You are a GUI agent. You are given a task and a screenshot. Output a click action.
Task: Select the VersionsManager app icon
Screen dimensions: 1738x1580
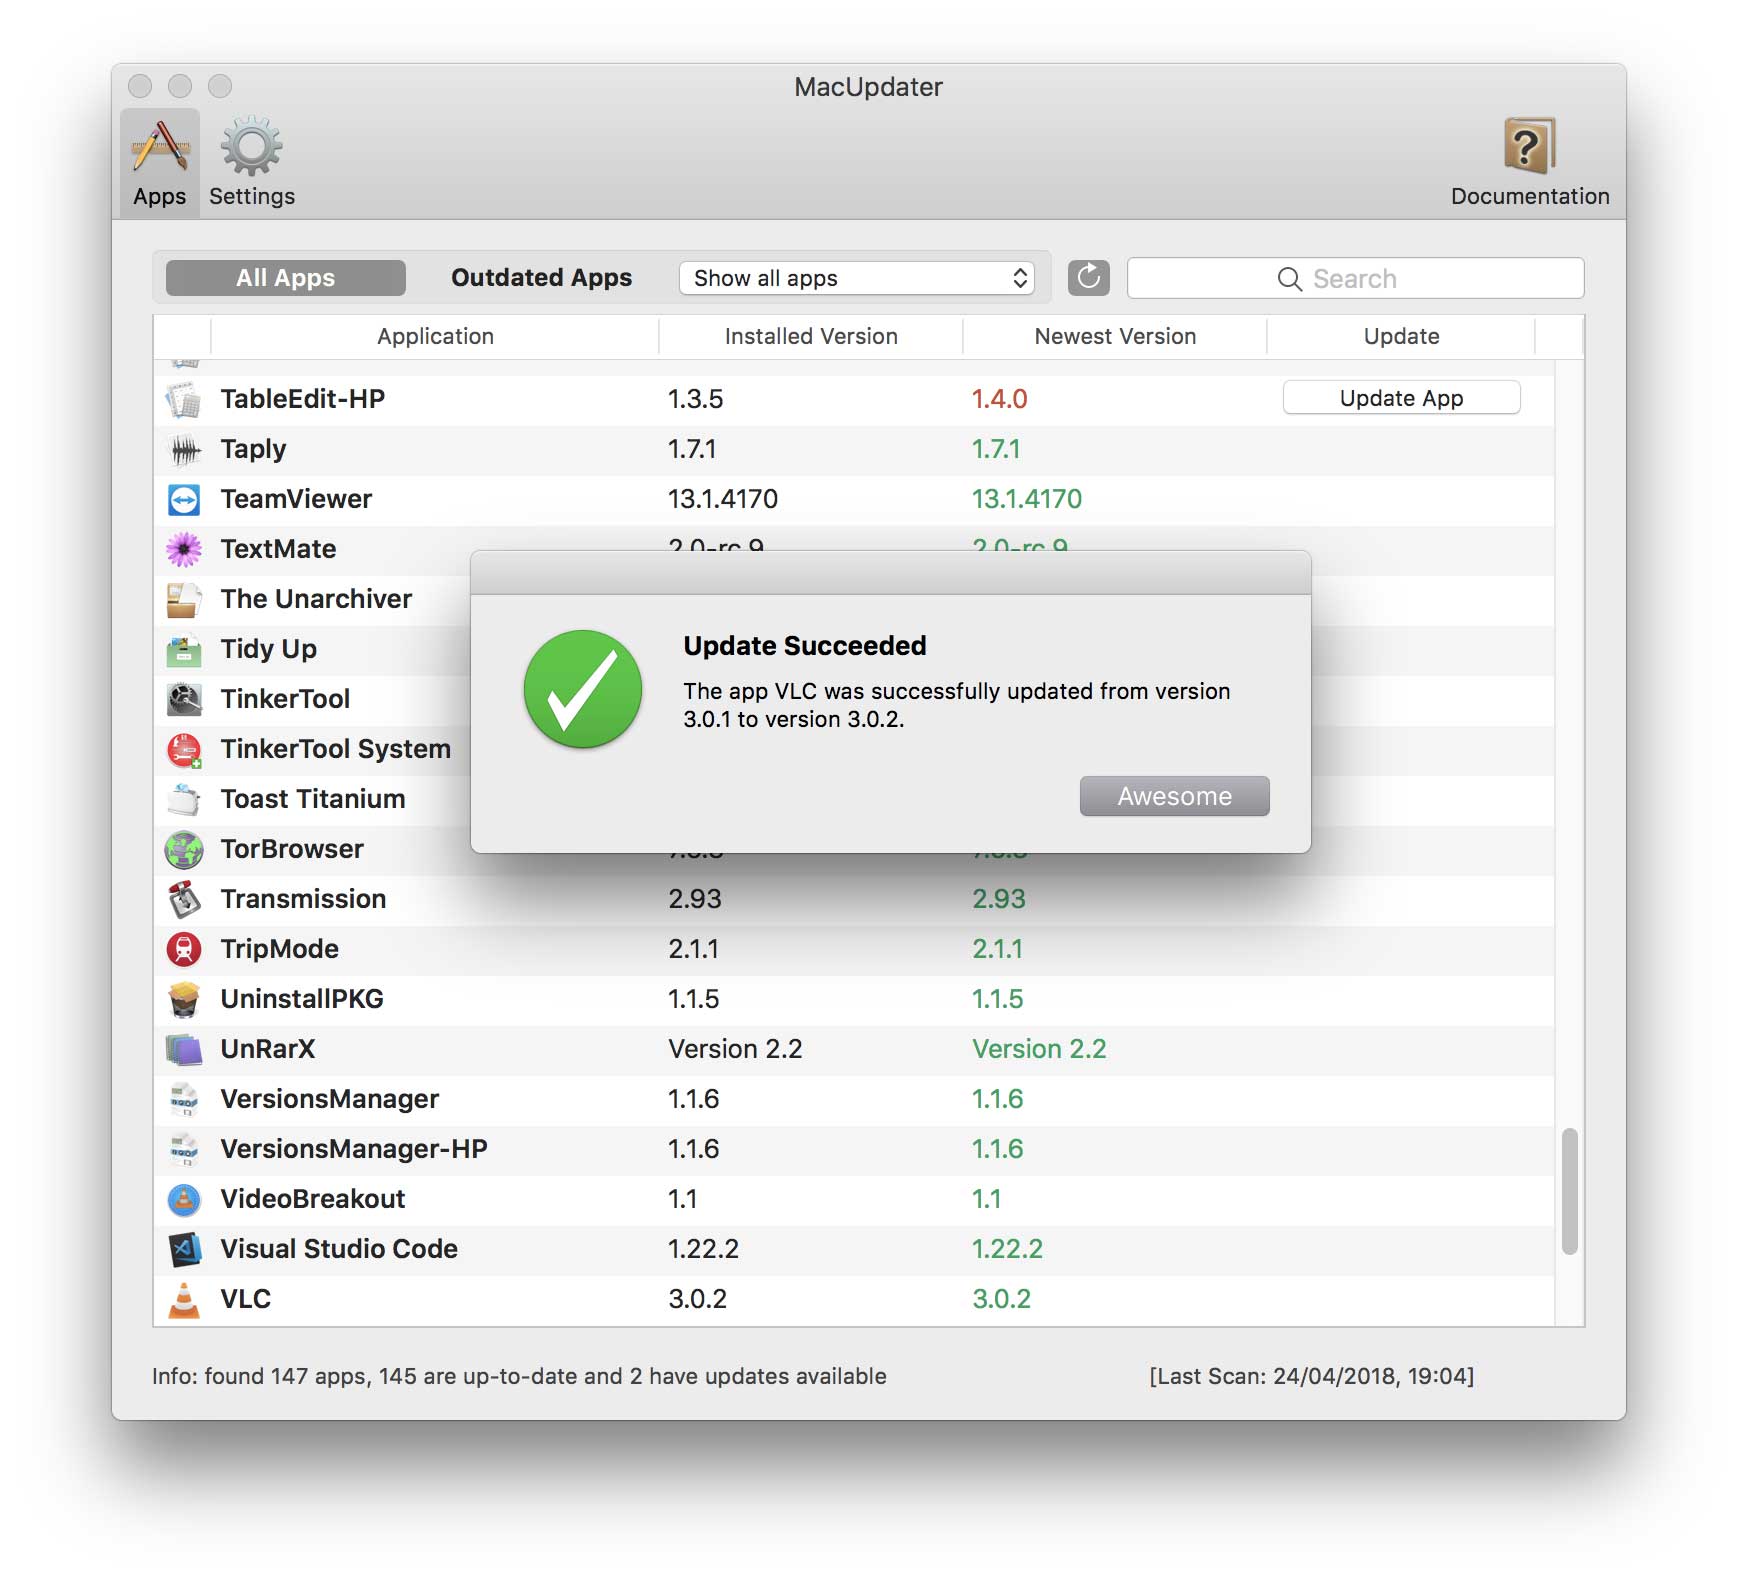(184, 1099)
